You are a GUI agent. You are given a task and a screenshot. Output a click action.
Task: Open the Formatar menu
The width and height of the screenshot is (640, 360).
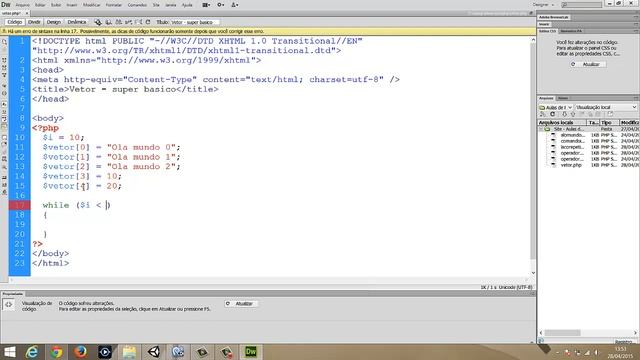pyautogui.click(x=114, y=5)
